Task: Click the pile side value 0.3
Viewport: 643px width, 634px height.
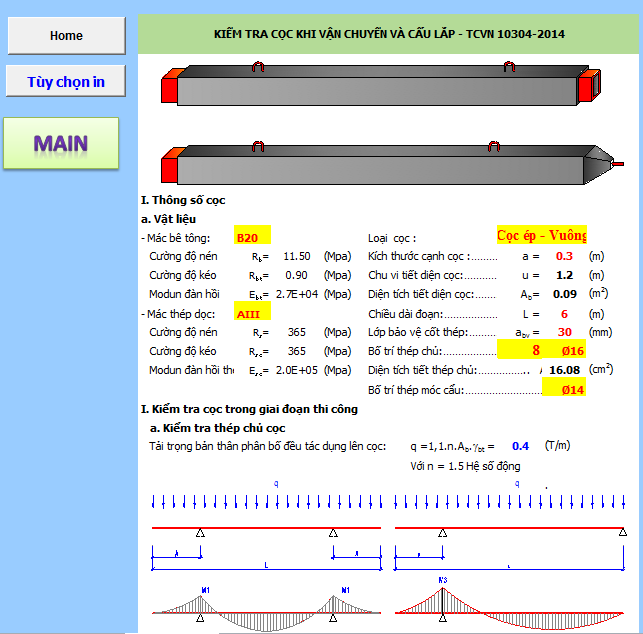Action: pyautogui.click(x=564, y=256)
